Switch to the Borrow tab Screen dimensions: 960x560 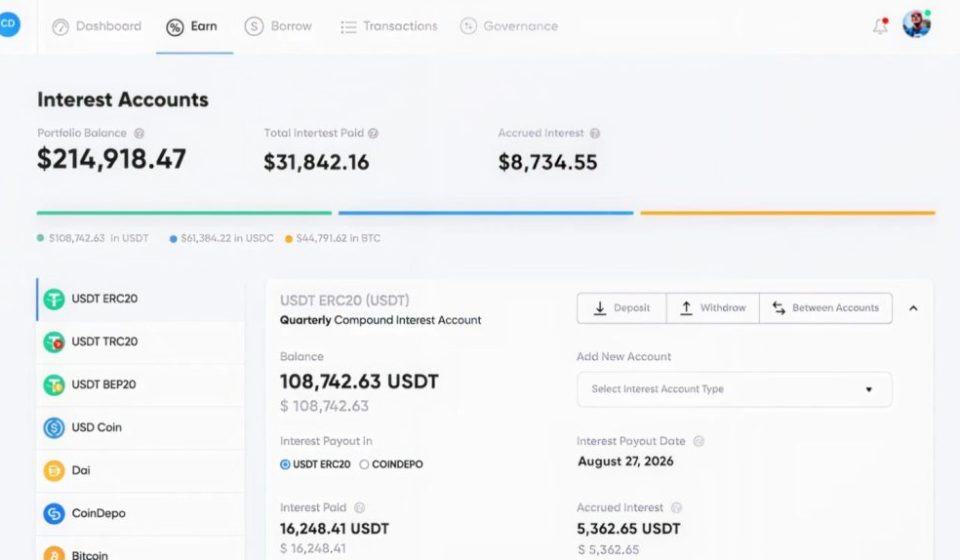pyautogui.click(x=279, y=26)
